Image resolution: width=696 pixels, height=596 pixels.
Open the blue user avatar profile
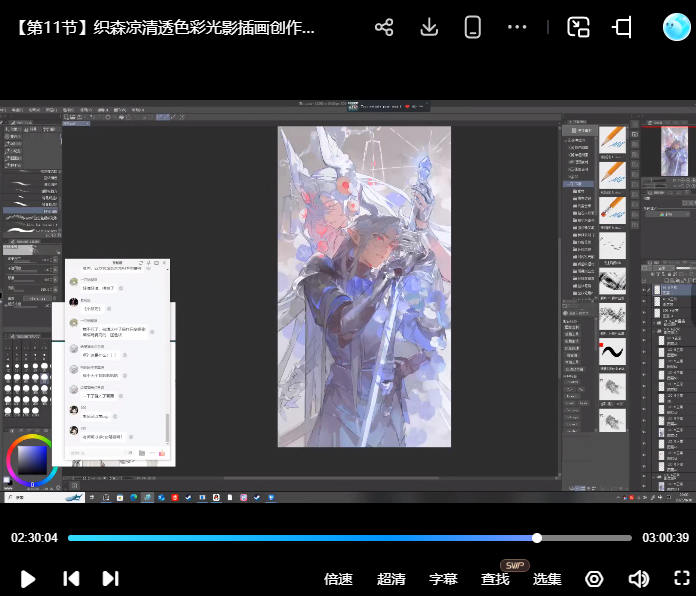click(x=677, y=27)
